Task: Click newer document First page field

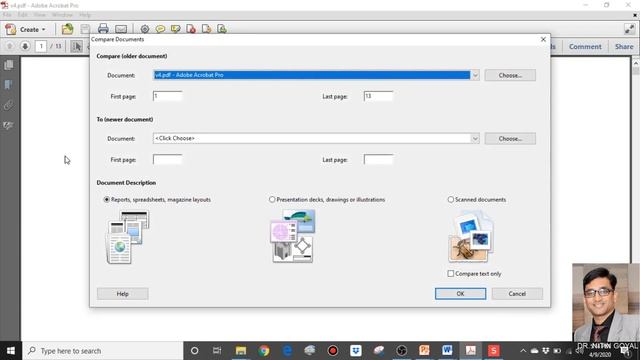Action: tap(167, 159)
